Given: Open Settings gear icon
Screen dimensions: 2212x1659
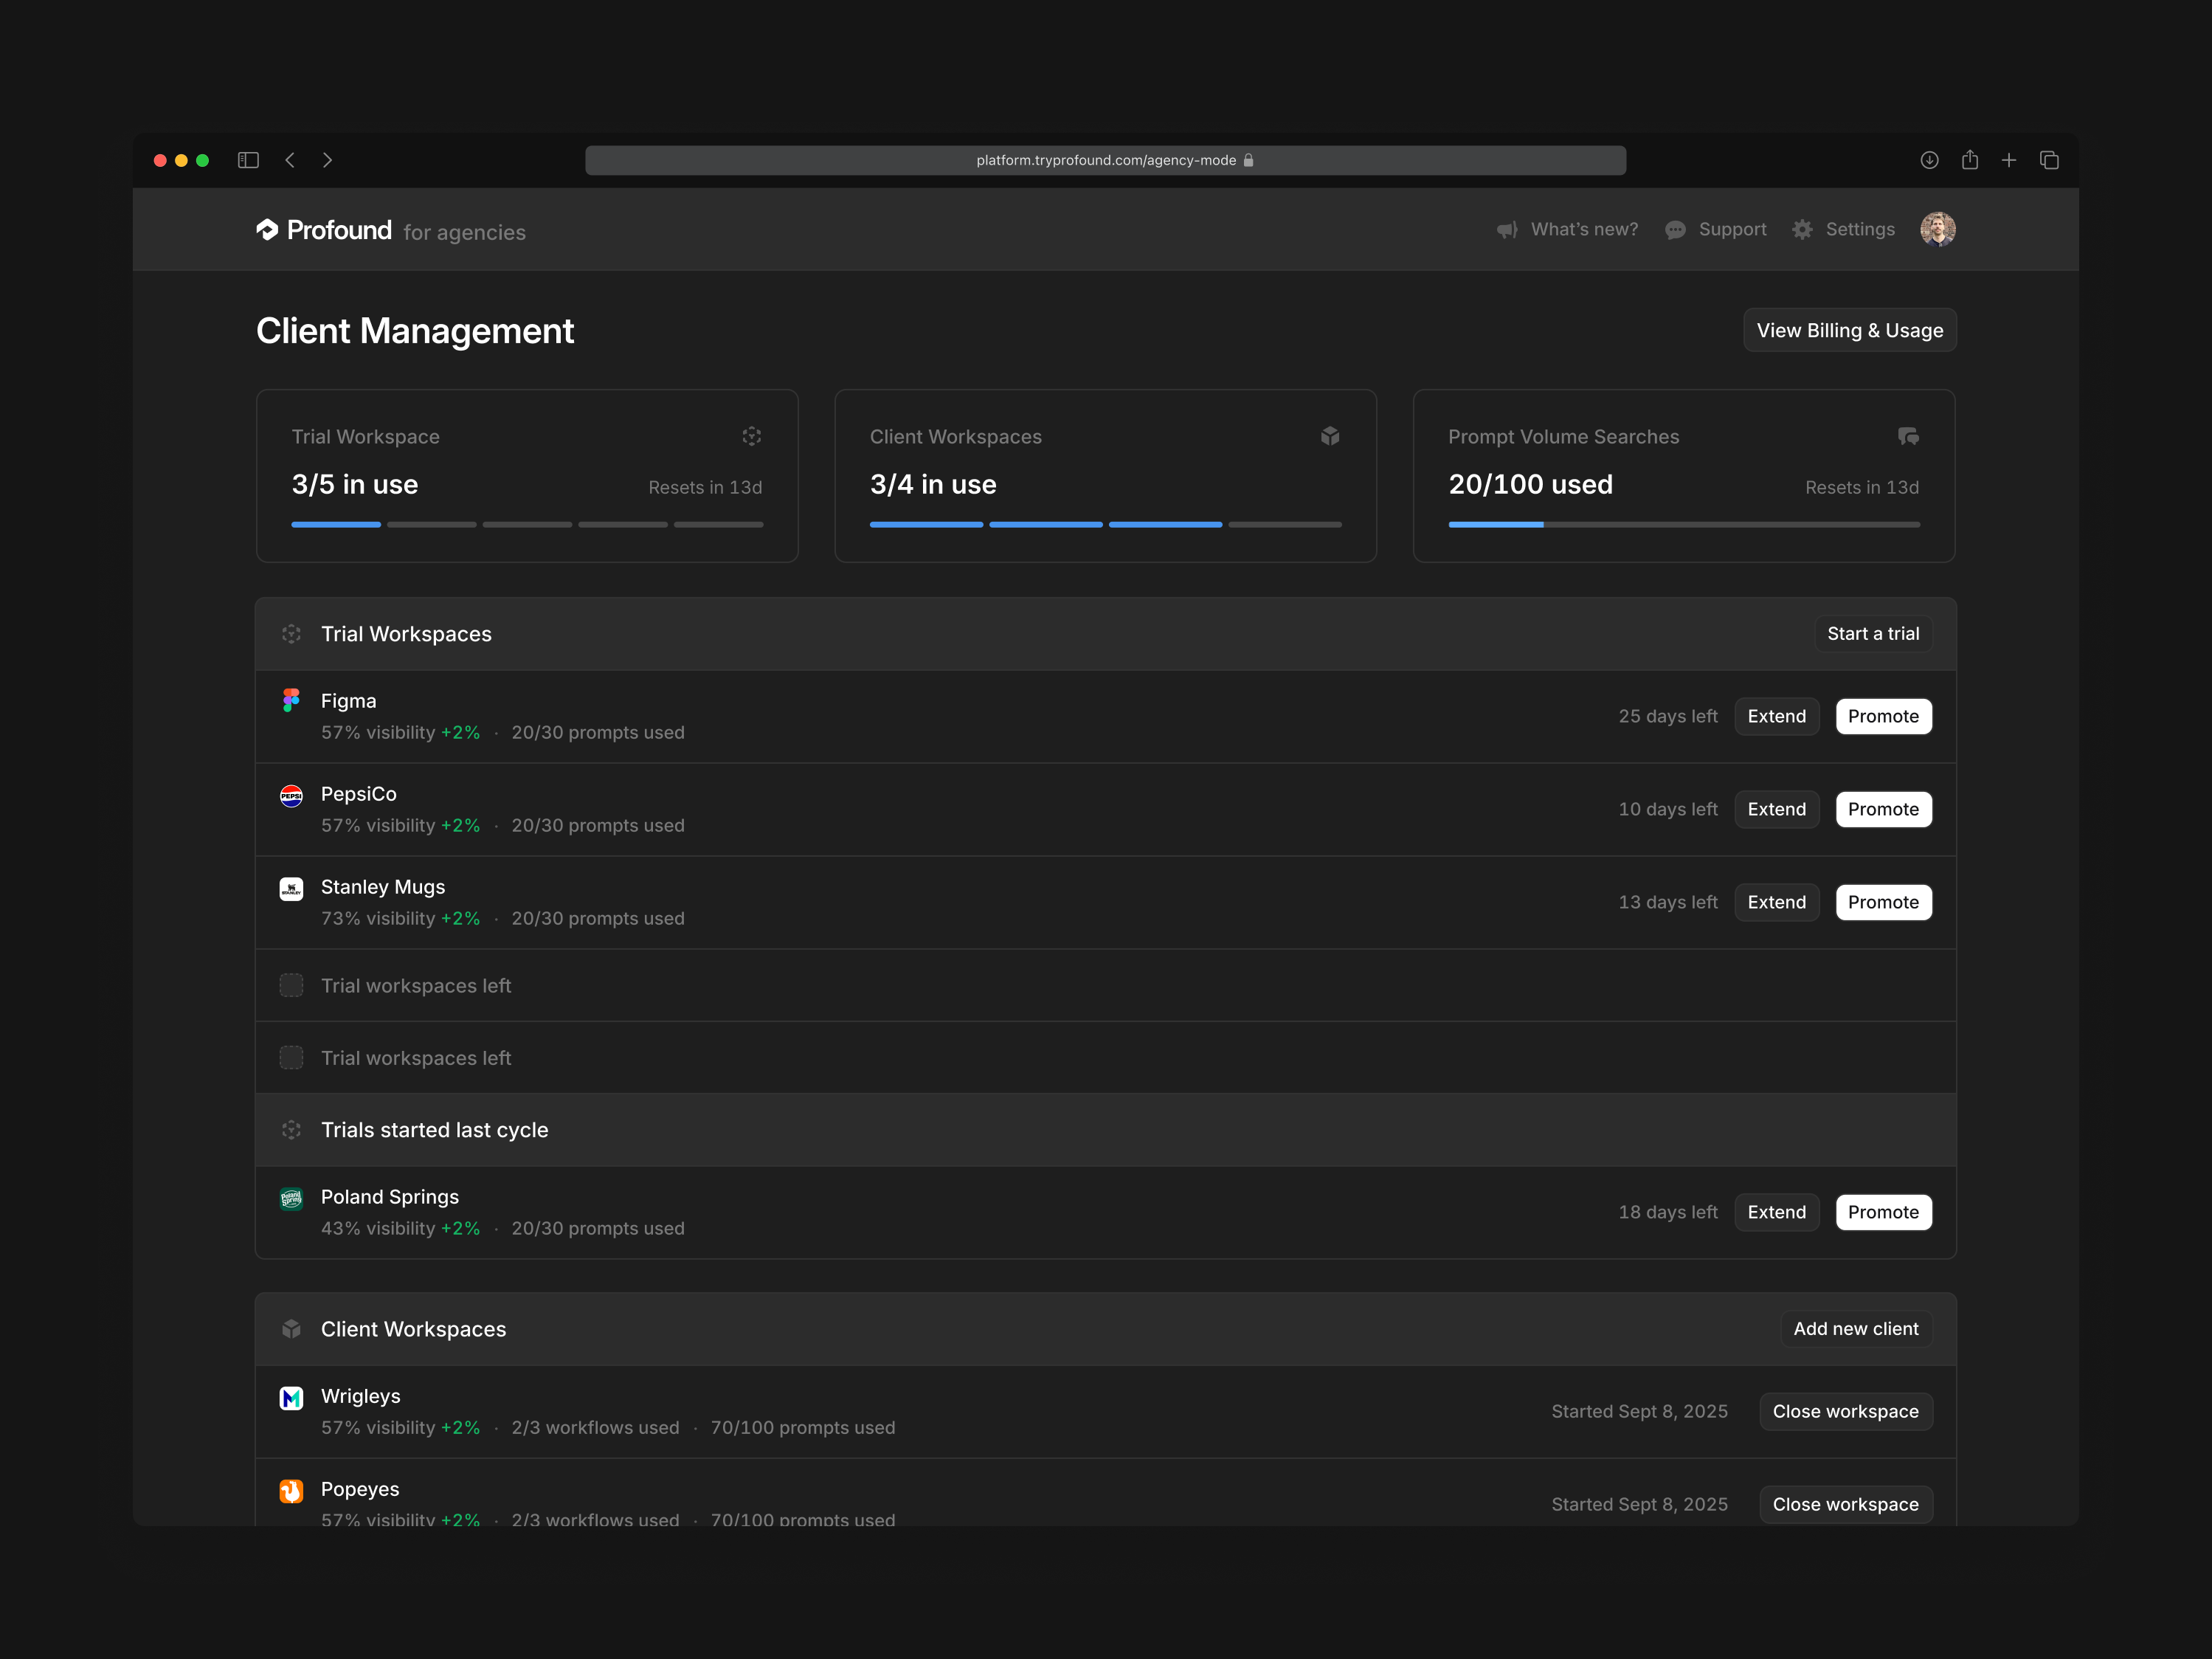Looking at the screenshot, I should [x=1802, y=230].
